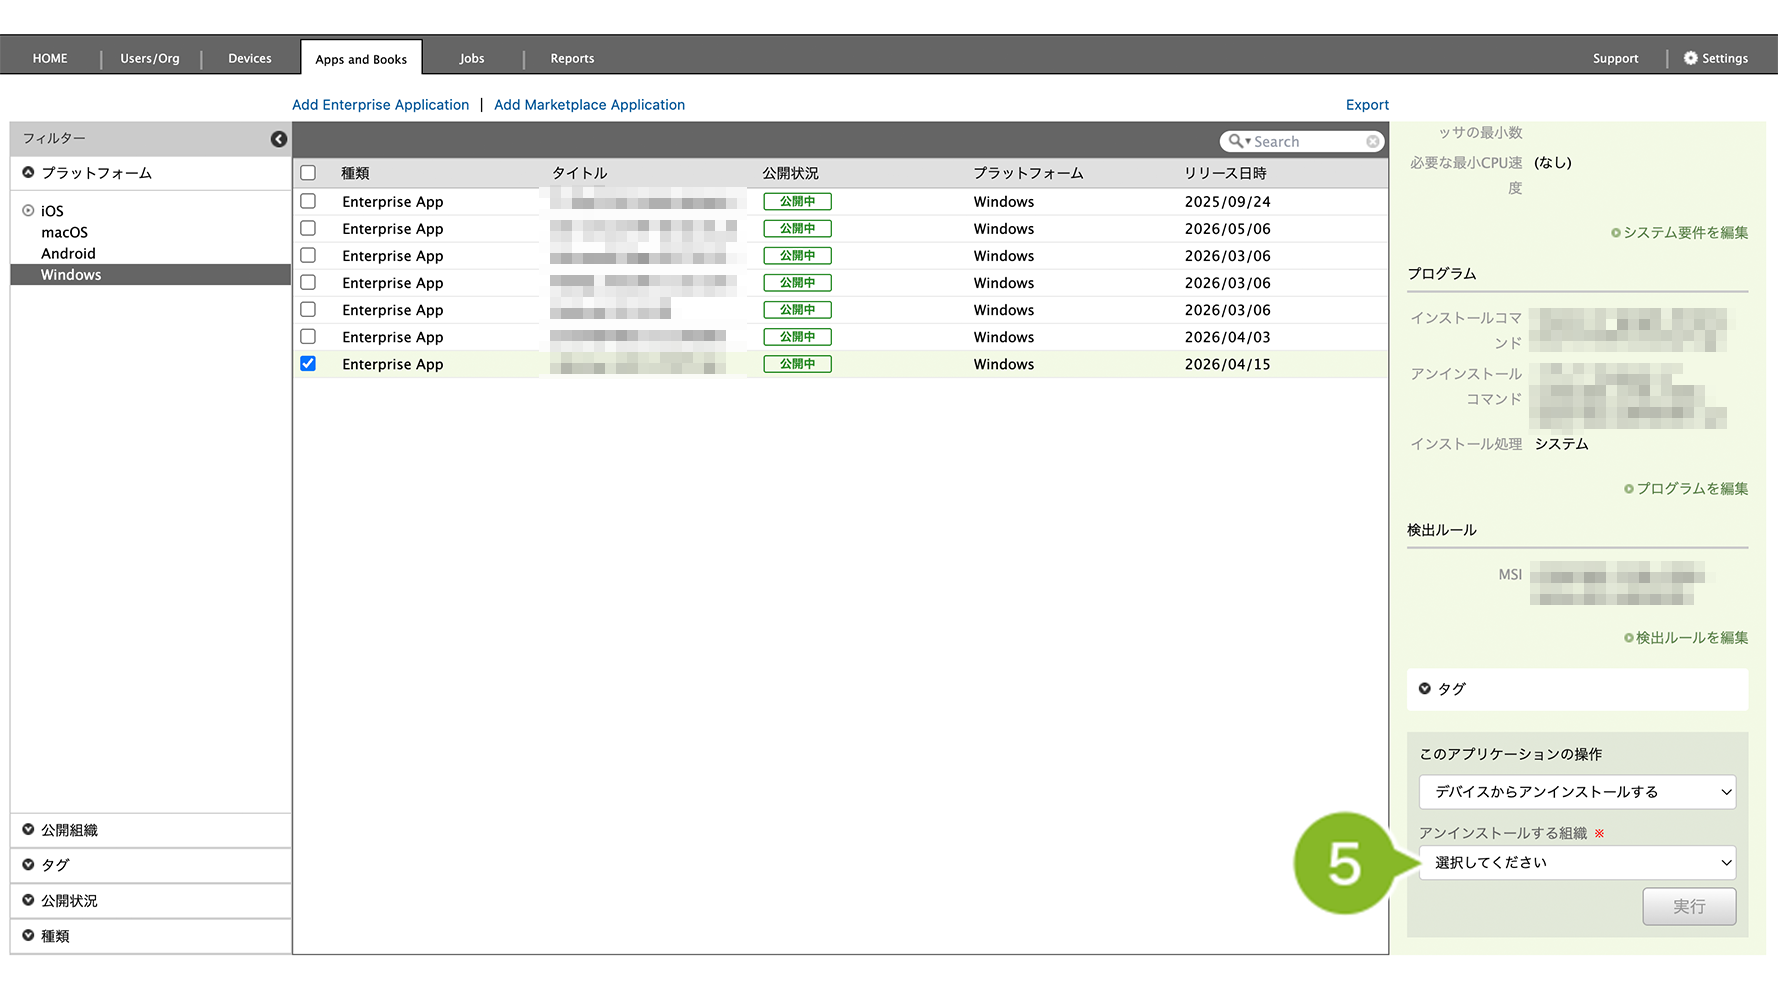Clear the search field with X icon

1373,142
